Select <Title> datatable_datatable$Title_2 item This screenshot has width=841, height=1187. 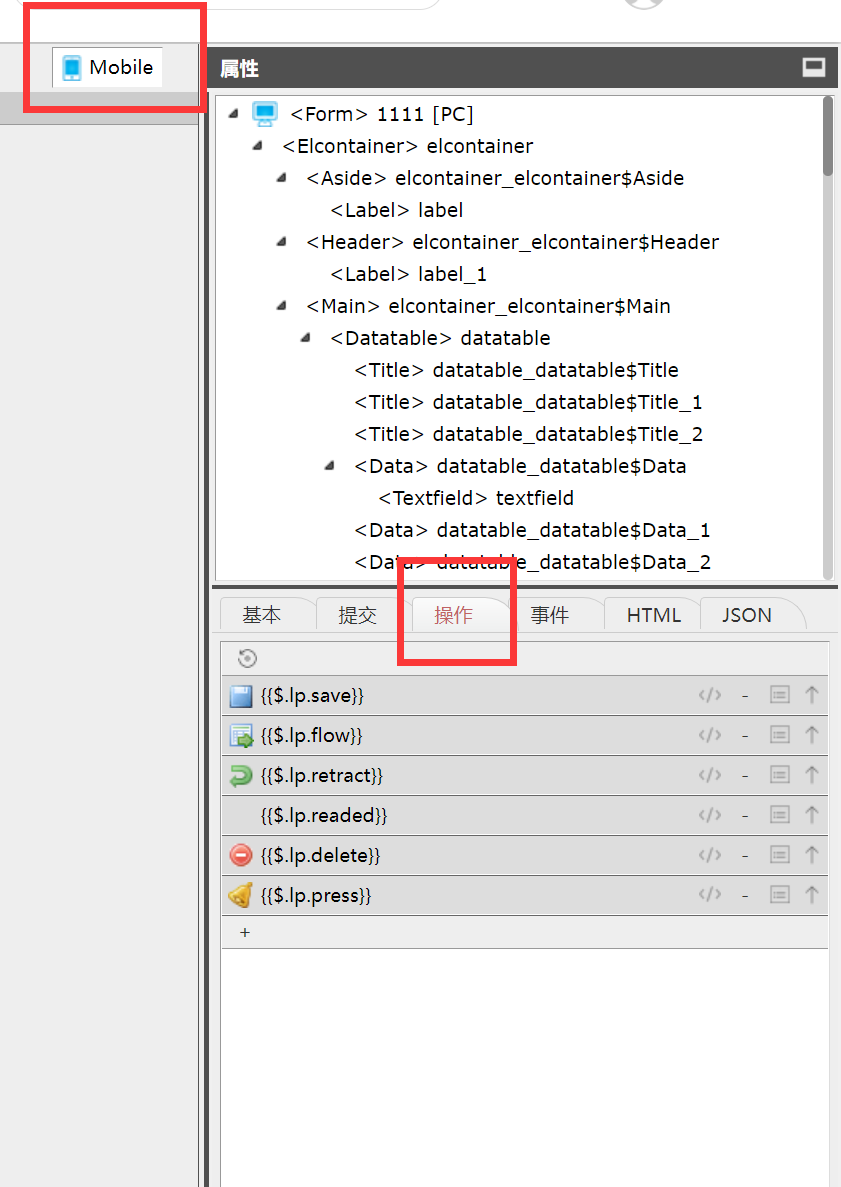coord(528,434)
